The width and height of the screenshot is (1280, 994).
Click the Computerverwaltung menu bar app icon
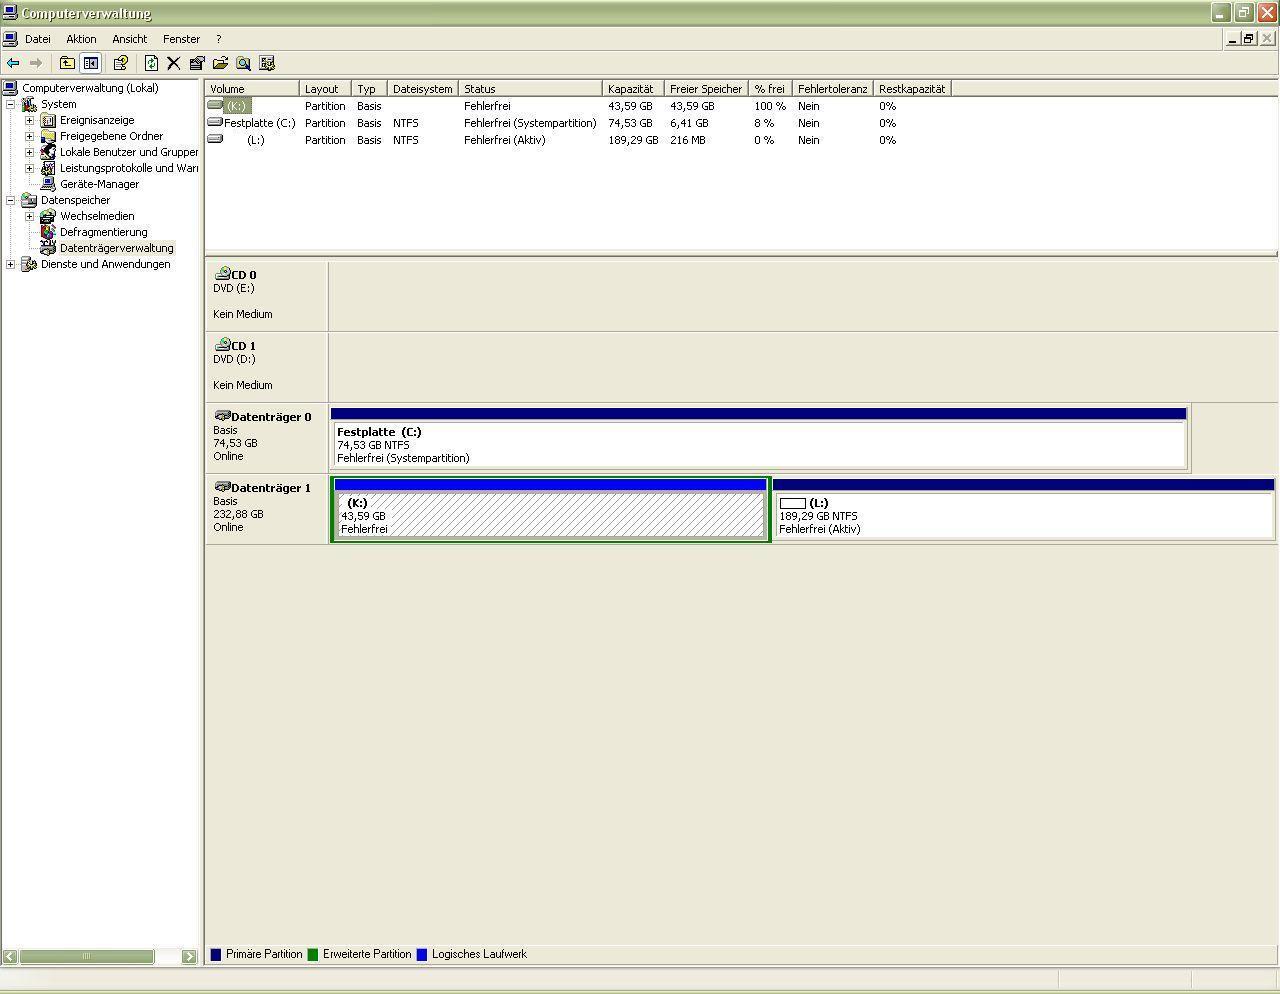10,39
